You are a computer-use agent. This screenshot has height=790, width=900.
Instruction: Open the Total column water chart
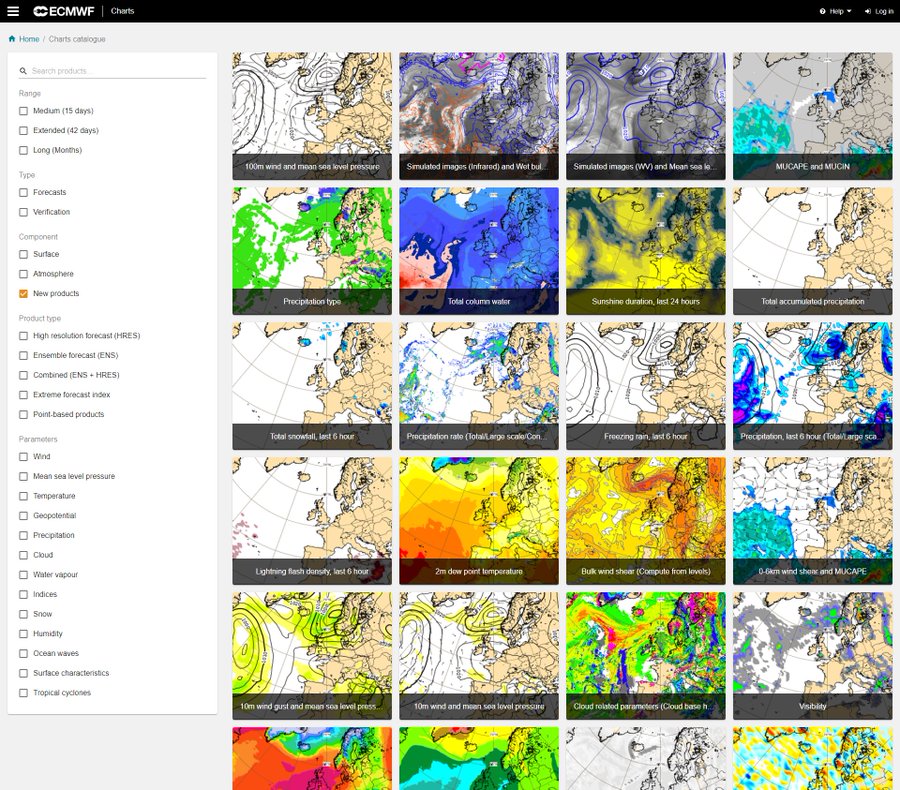click(479, 251)
